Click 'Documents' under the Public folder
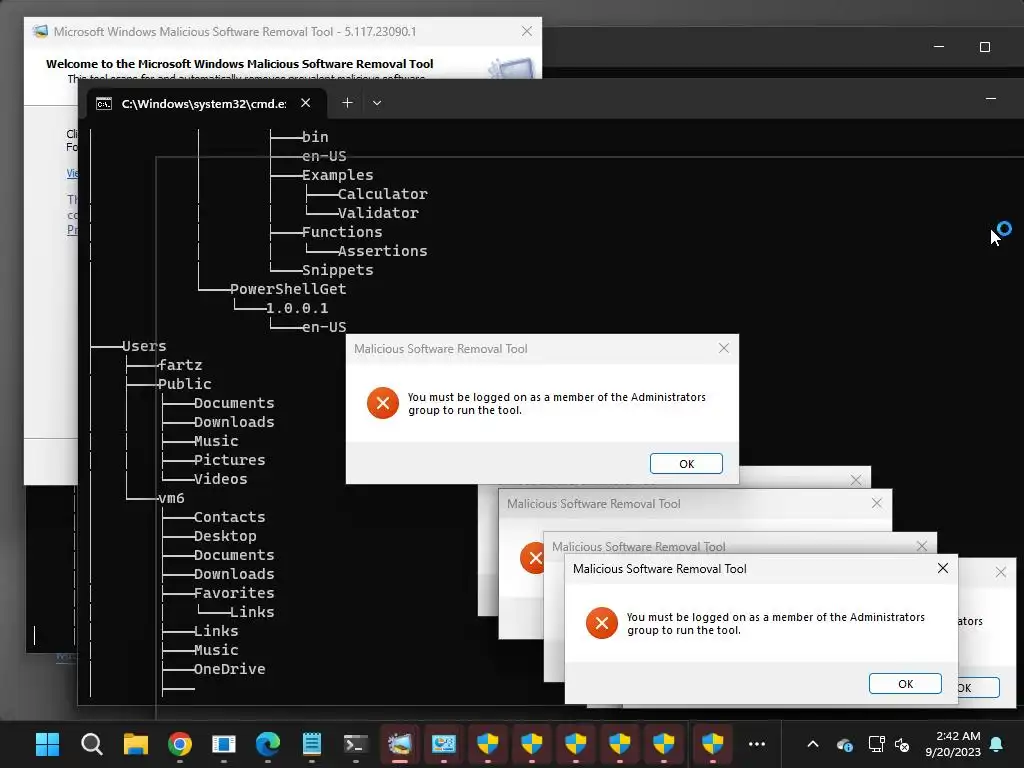This screenshot has width=1024, height=768. pos(234,403)
